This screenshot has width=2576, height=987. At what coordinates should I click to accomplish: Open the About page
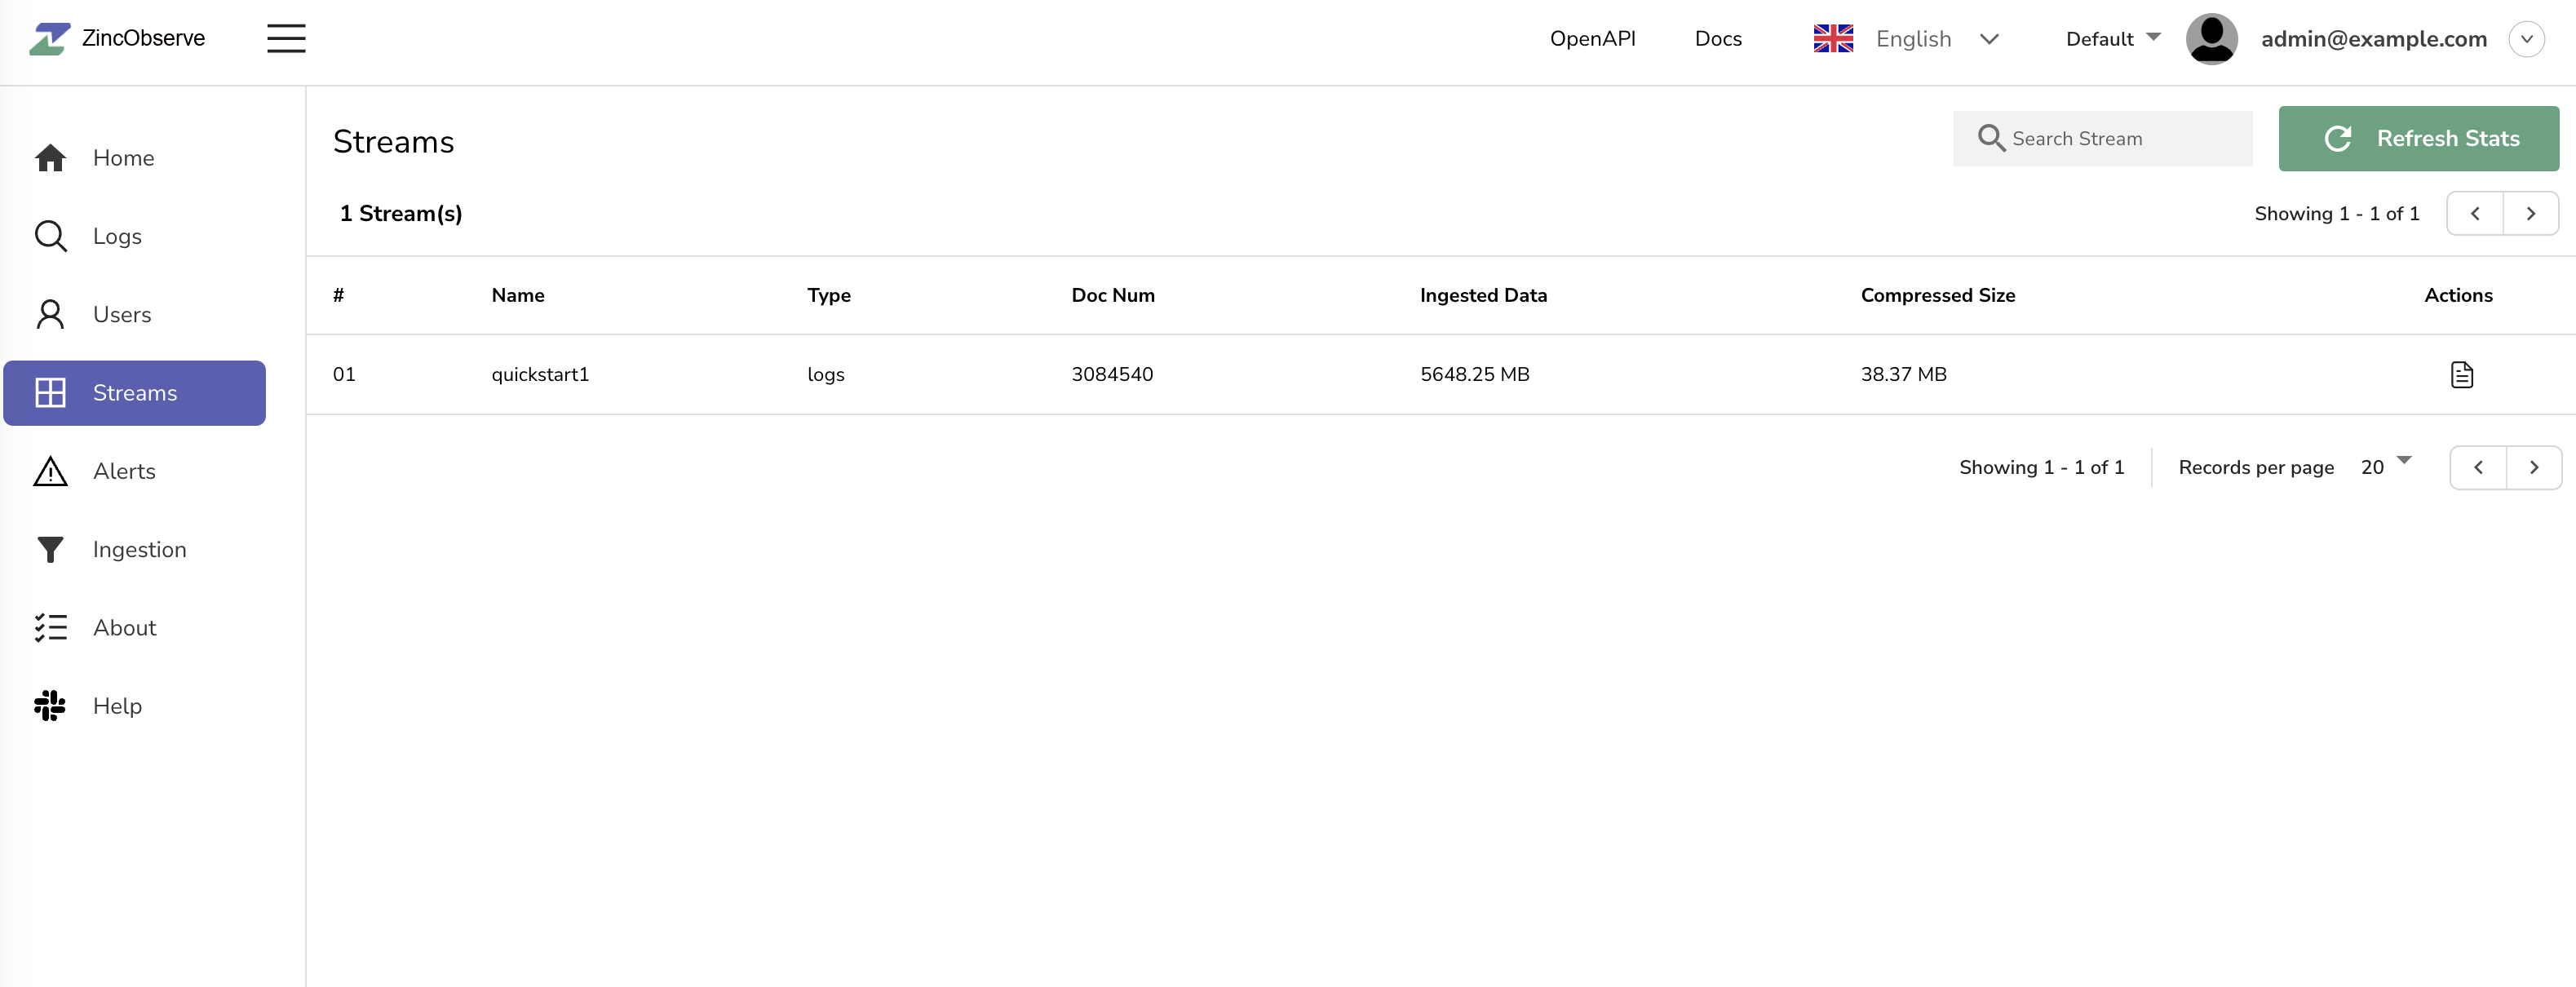[124, 627]
